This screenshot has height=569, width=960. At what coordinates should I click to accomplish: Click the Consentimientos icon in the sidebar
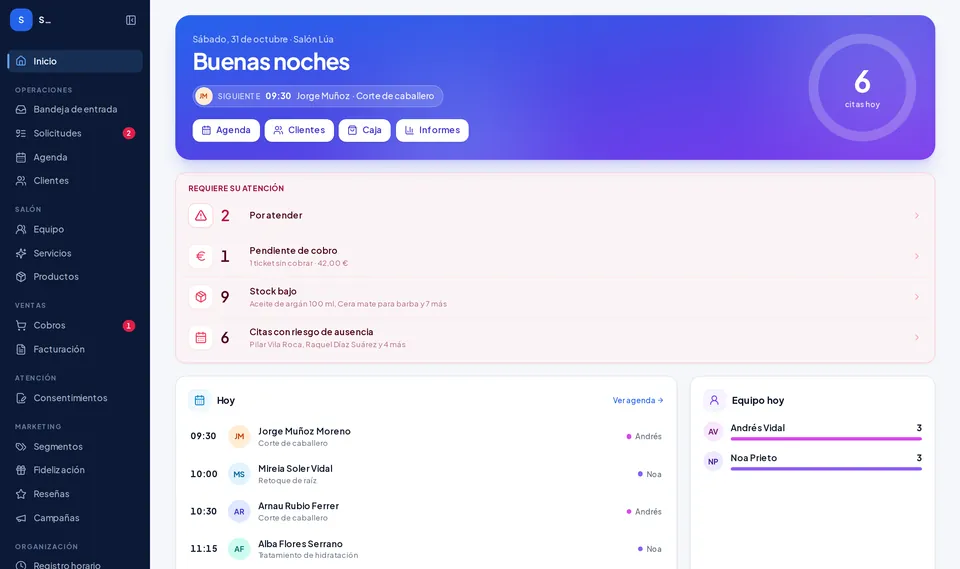21,398
